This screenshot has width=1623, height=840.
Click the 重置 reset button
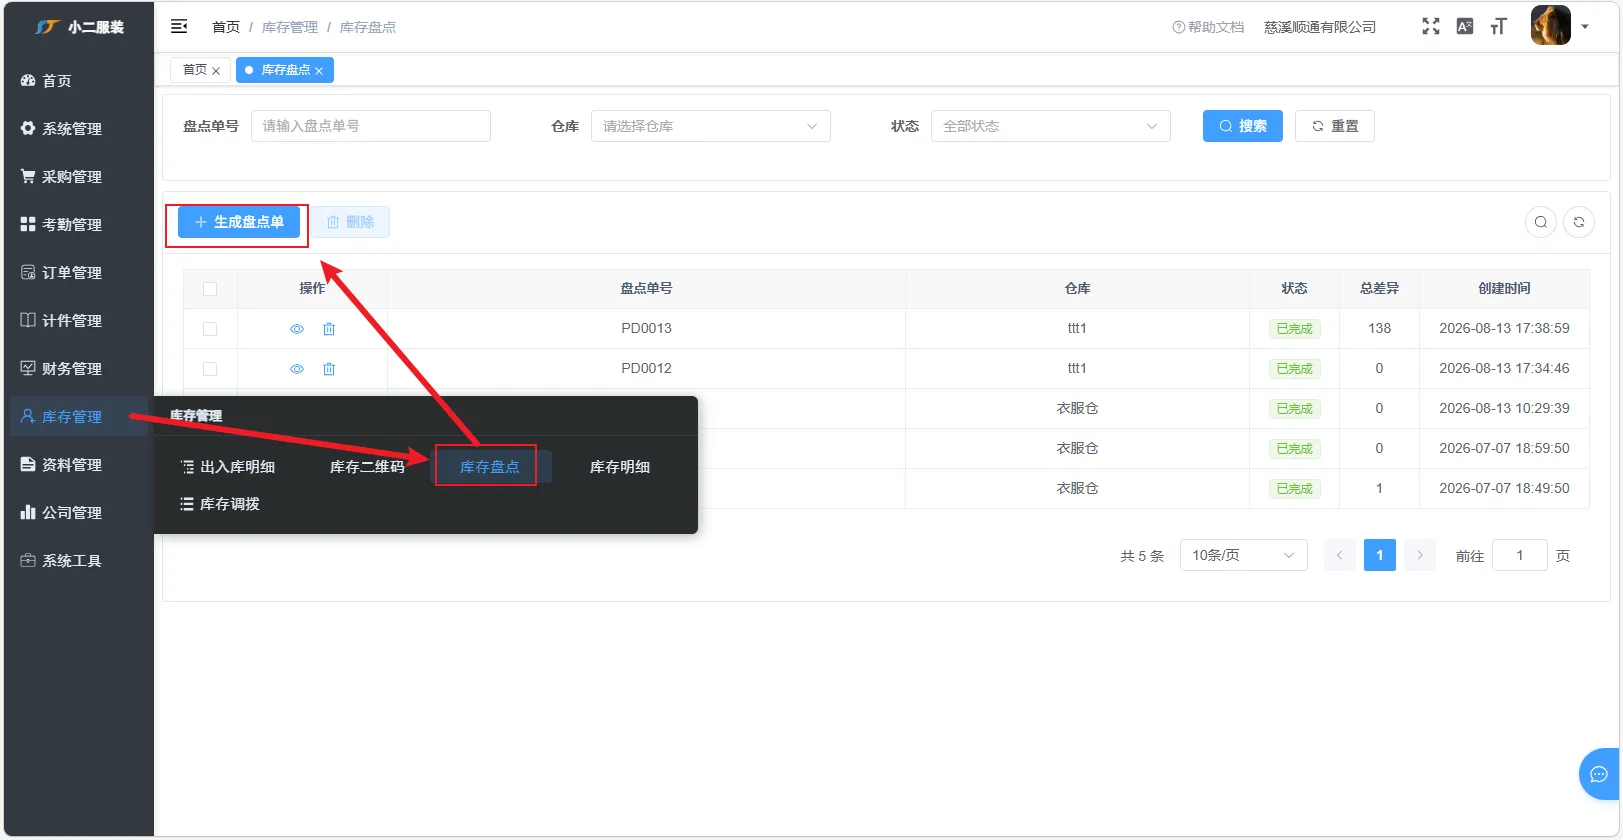coord(1335,126)
